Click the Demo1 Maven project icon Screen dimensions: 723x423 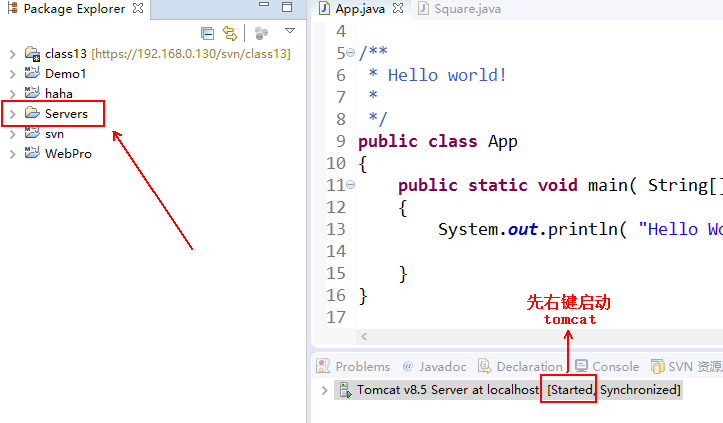32,72
